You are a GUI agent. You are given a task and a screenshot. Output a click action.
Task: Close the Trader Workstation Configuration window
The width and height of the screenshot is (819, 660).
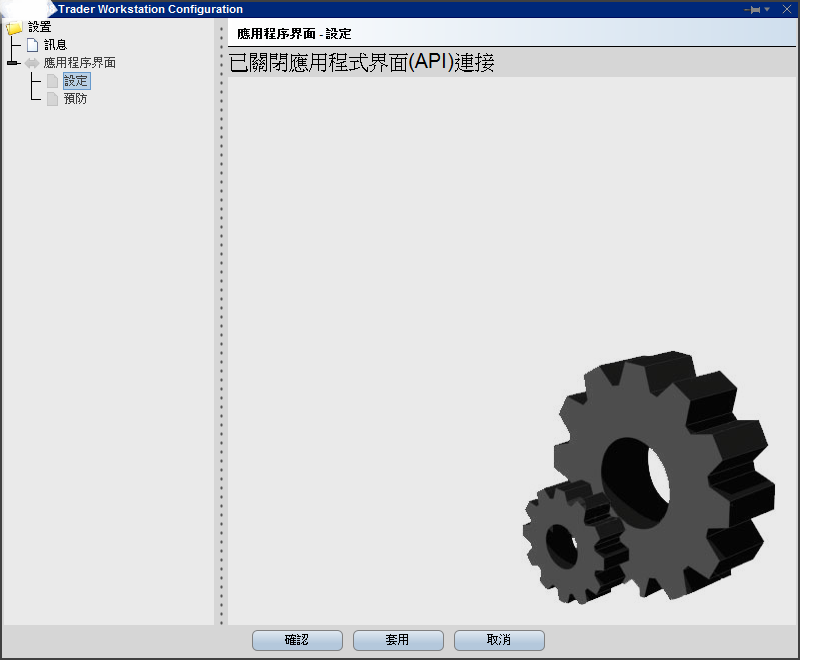click(x=787, y=9)
